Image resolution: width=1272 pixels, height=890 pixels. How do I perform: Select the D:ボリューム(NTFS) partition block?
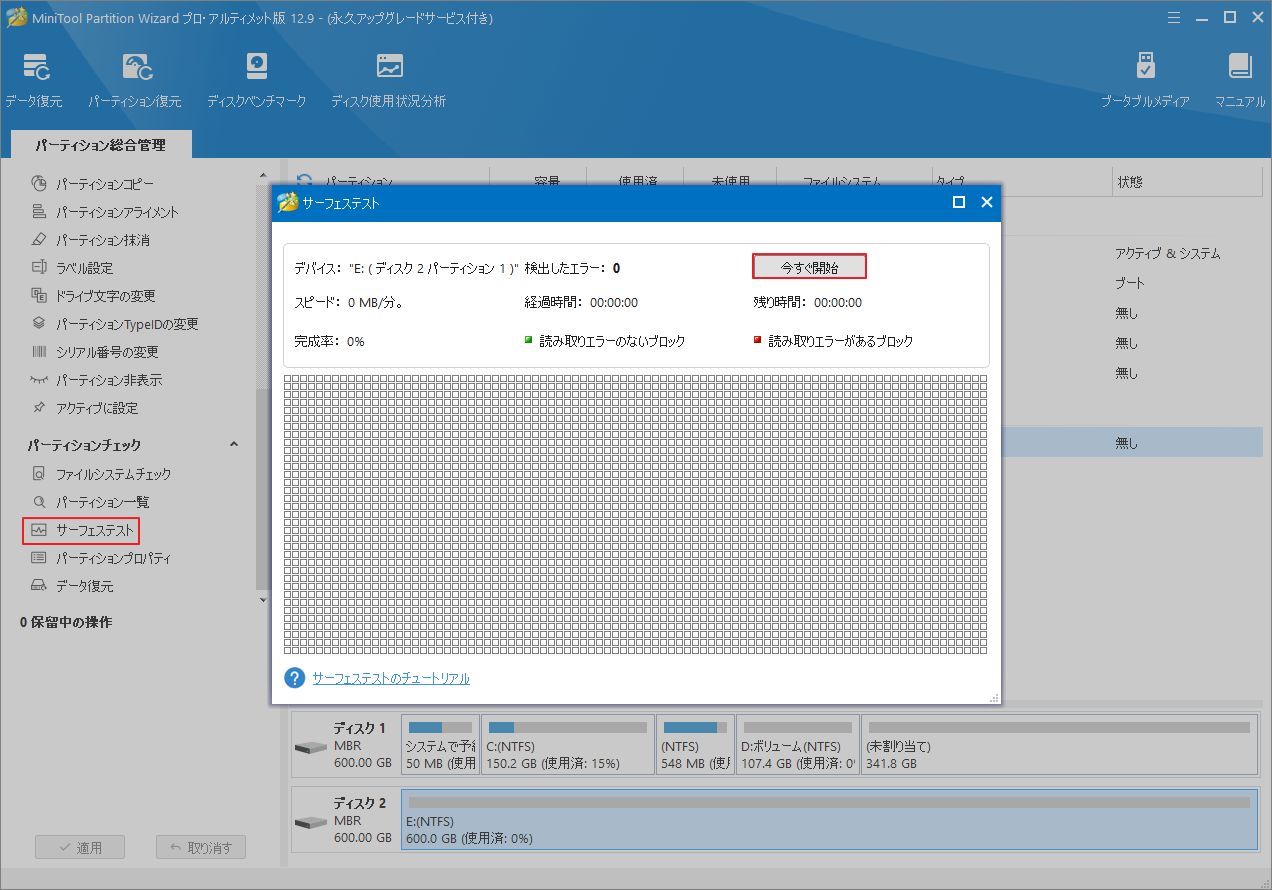[x=799, y=745]
